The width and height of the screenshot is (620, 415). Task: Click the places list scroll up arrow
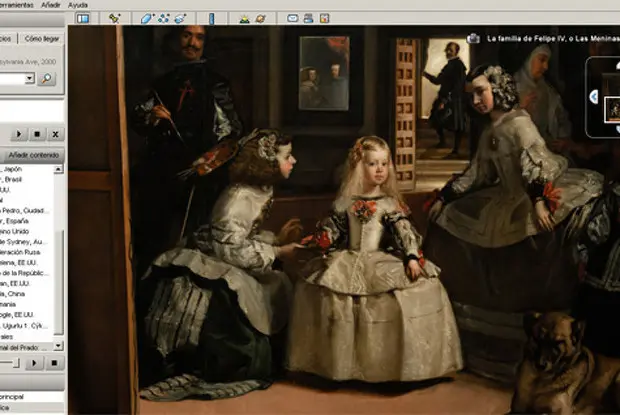point(59,169)
